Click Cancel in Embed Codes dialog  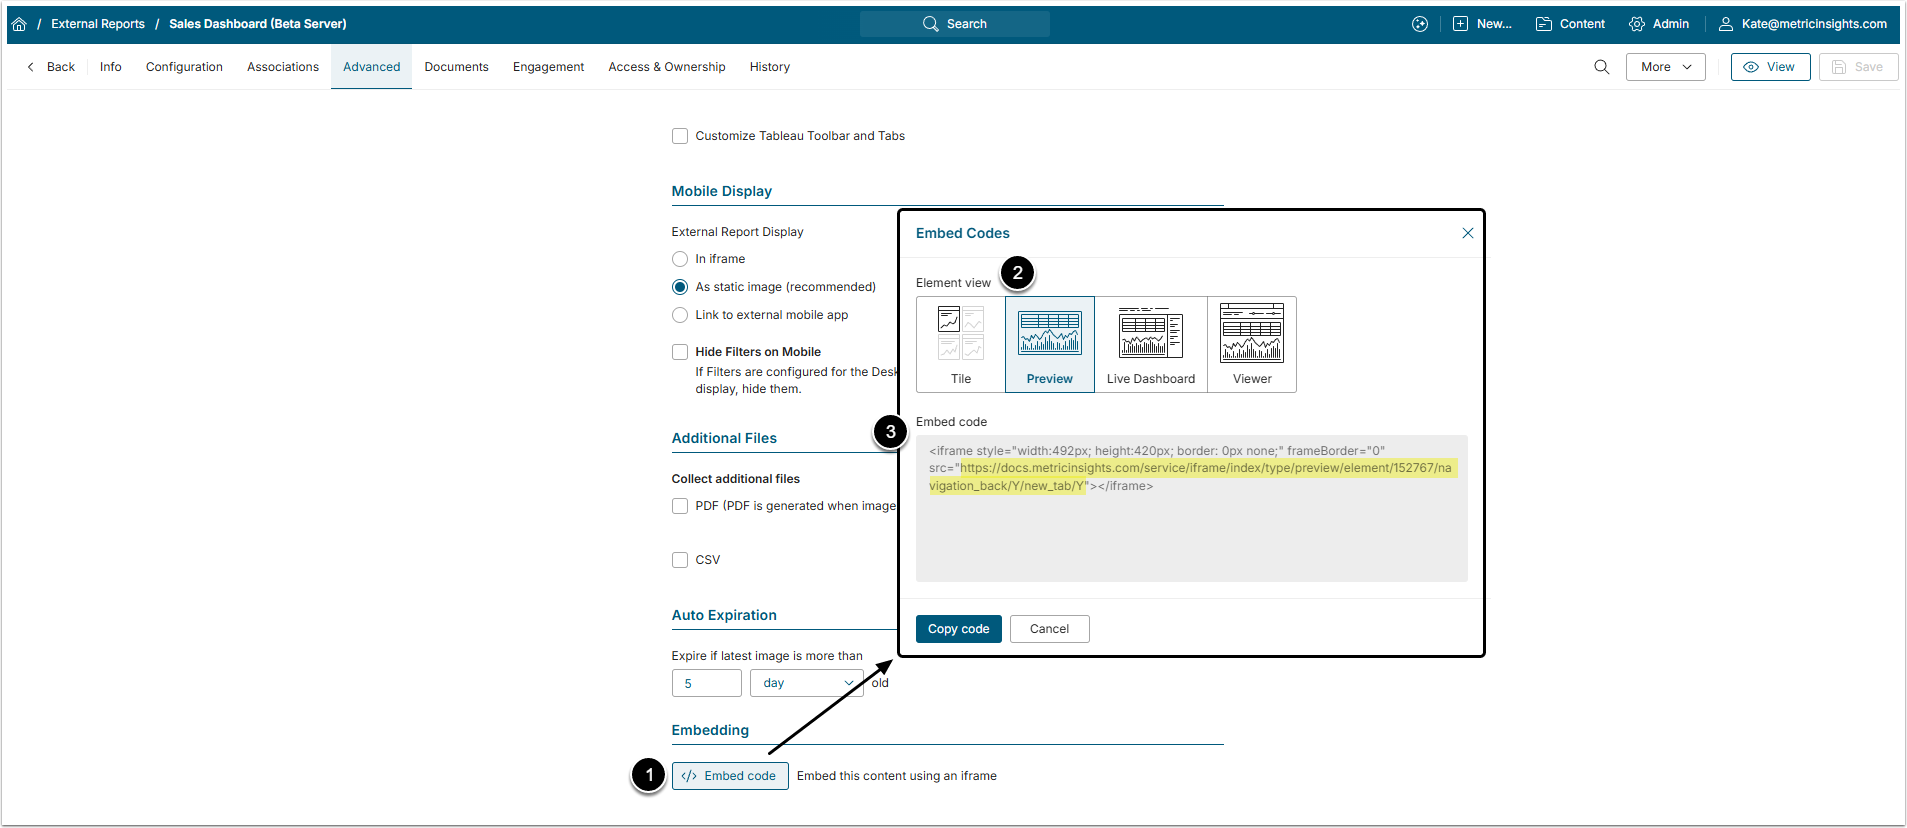(x=1050, y=629)
